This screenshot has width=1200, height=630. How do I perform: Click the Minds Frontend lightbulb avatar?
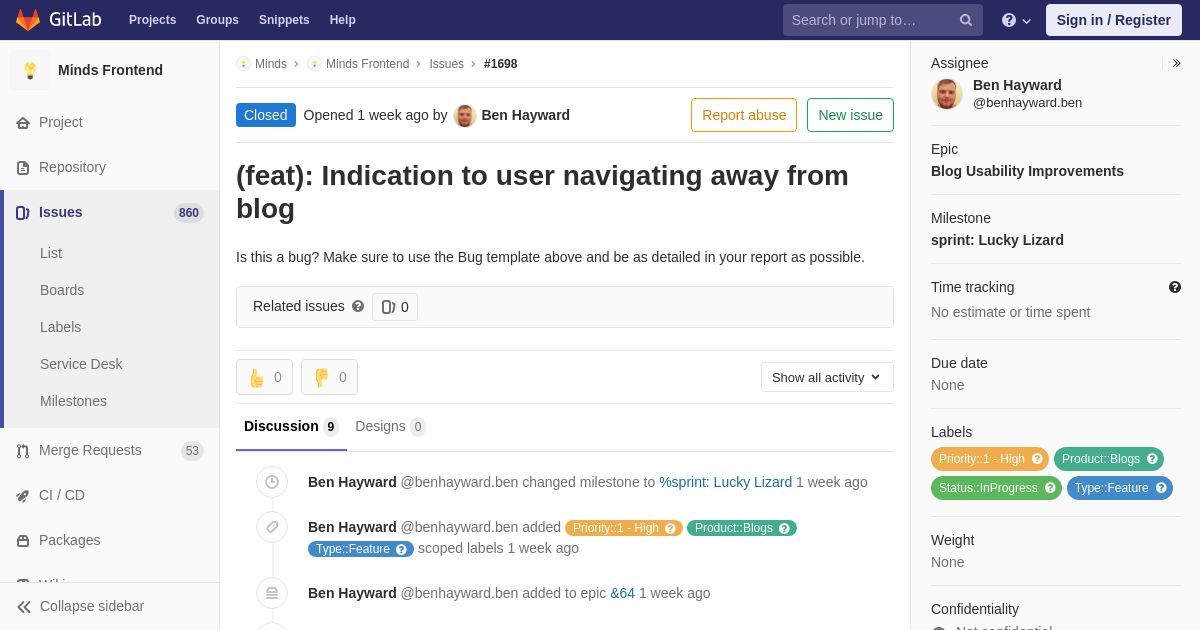tap(30, 70)
